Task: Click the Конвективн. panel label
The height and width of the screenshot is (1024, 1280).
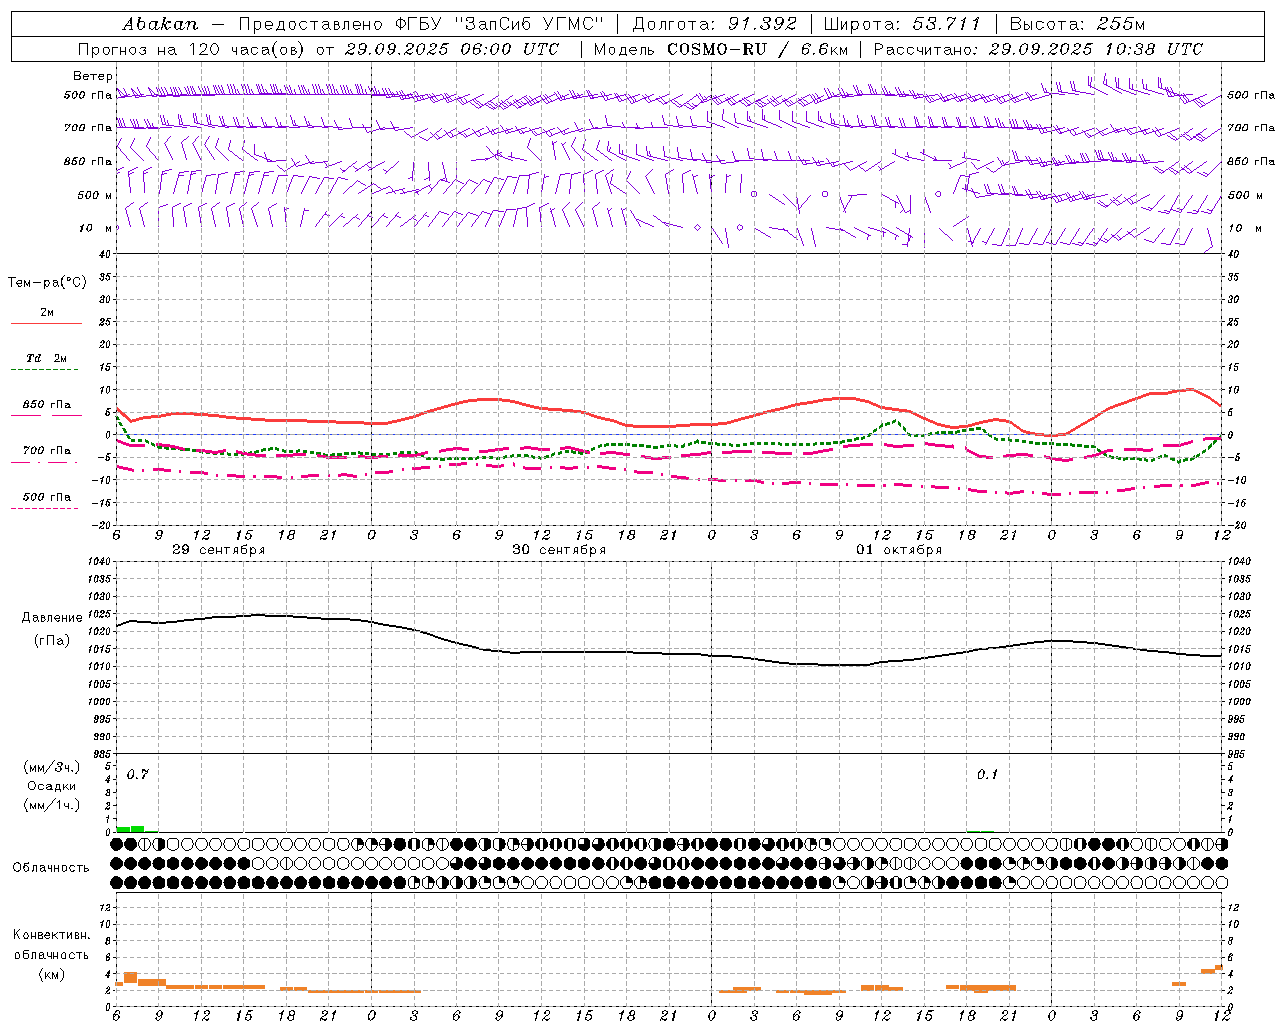Action: (51, 935)
